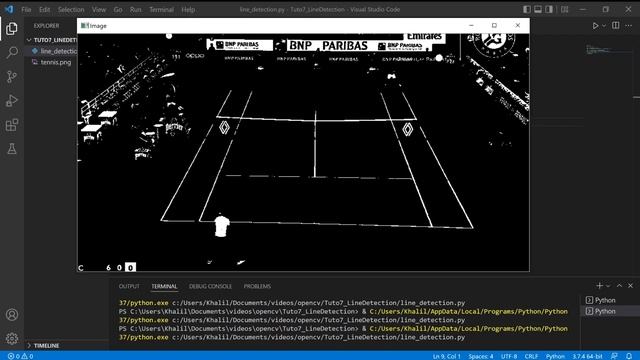The image size is (640, 360).
Task: Maximize the panel size chevron
Action: (x=619, y=286)
